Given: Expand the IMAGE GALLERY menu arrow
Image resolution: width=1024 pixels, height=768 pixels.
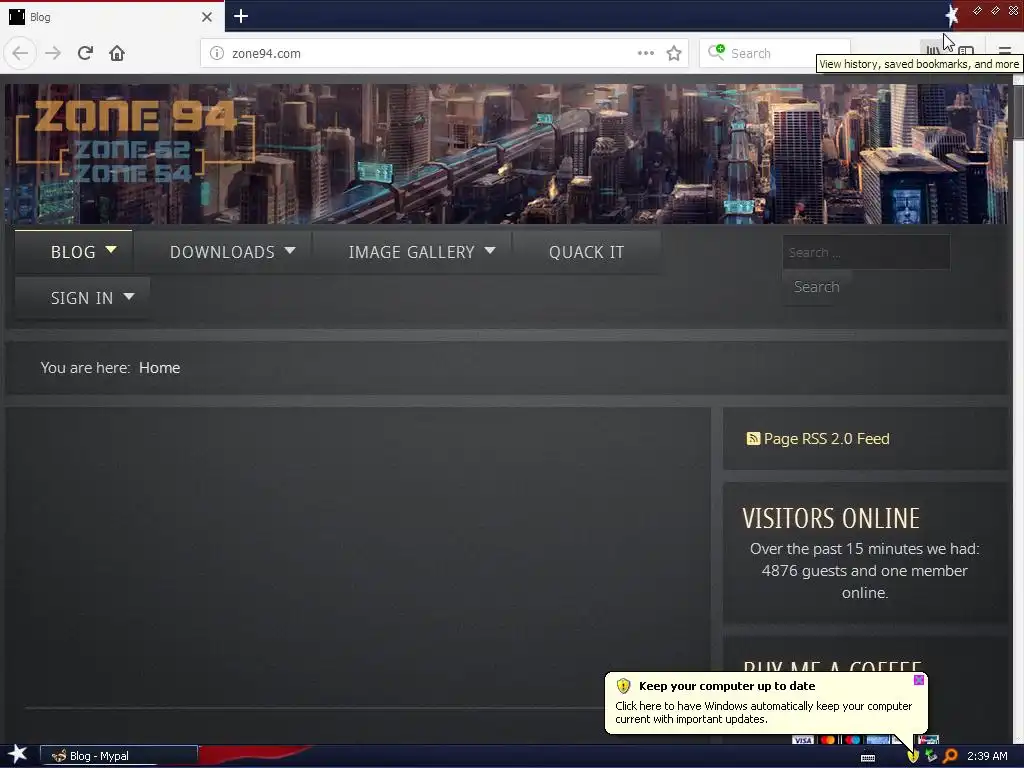Looking at the screenshot, I should [490, 250].
